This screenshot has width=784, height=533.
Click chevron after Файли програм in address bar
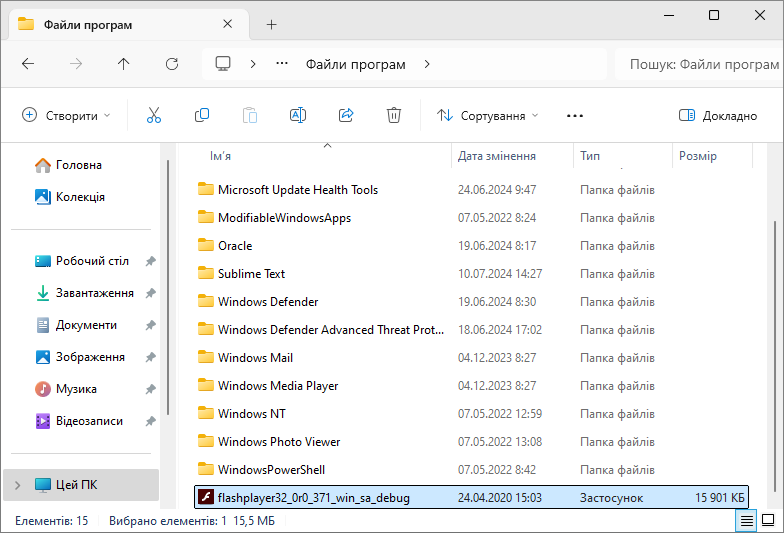[x=426, y=64]
